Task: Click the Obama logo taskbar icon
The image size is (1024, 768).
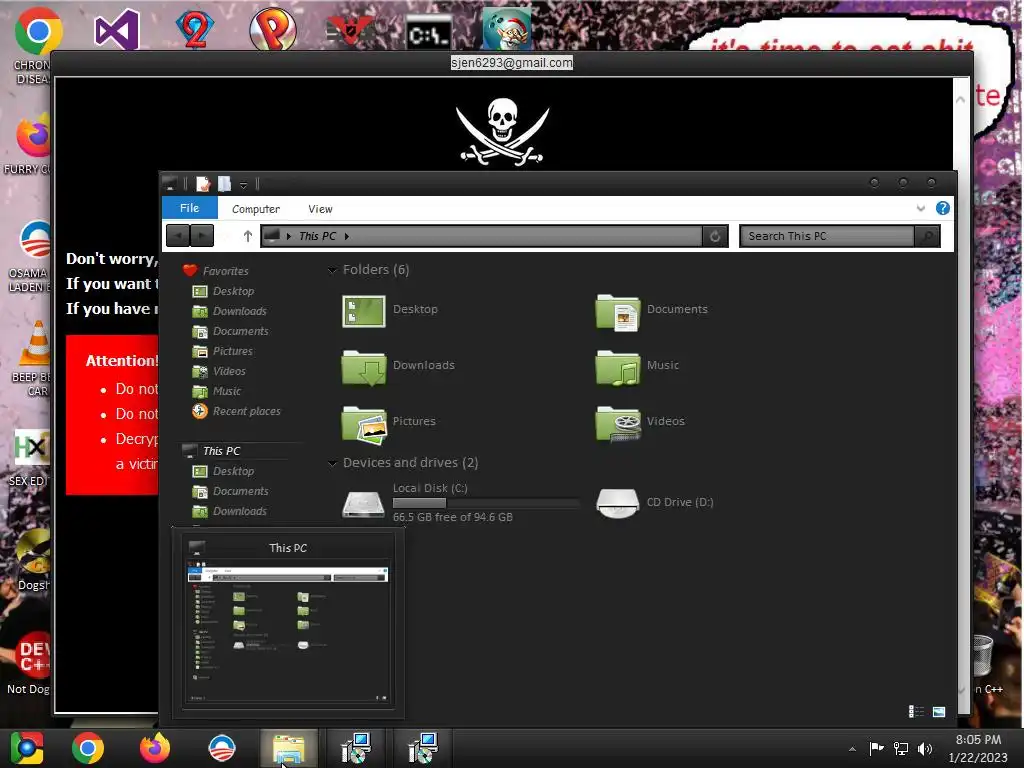Action: pos(222,748)
